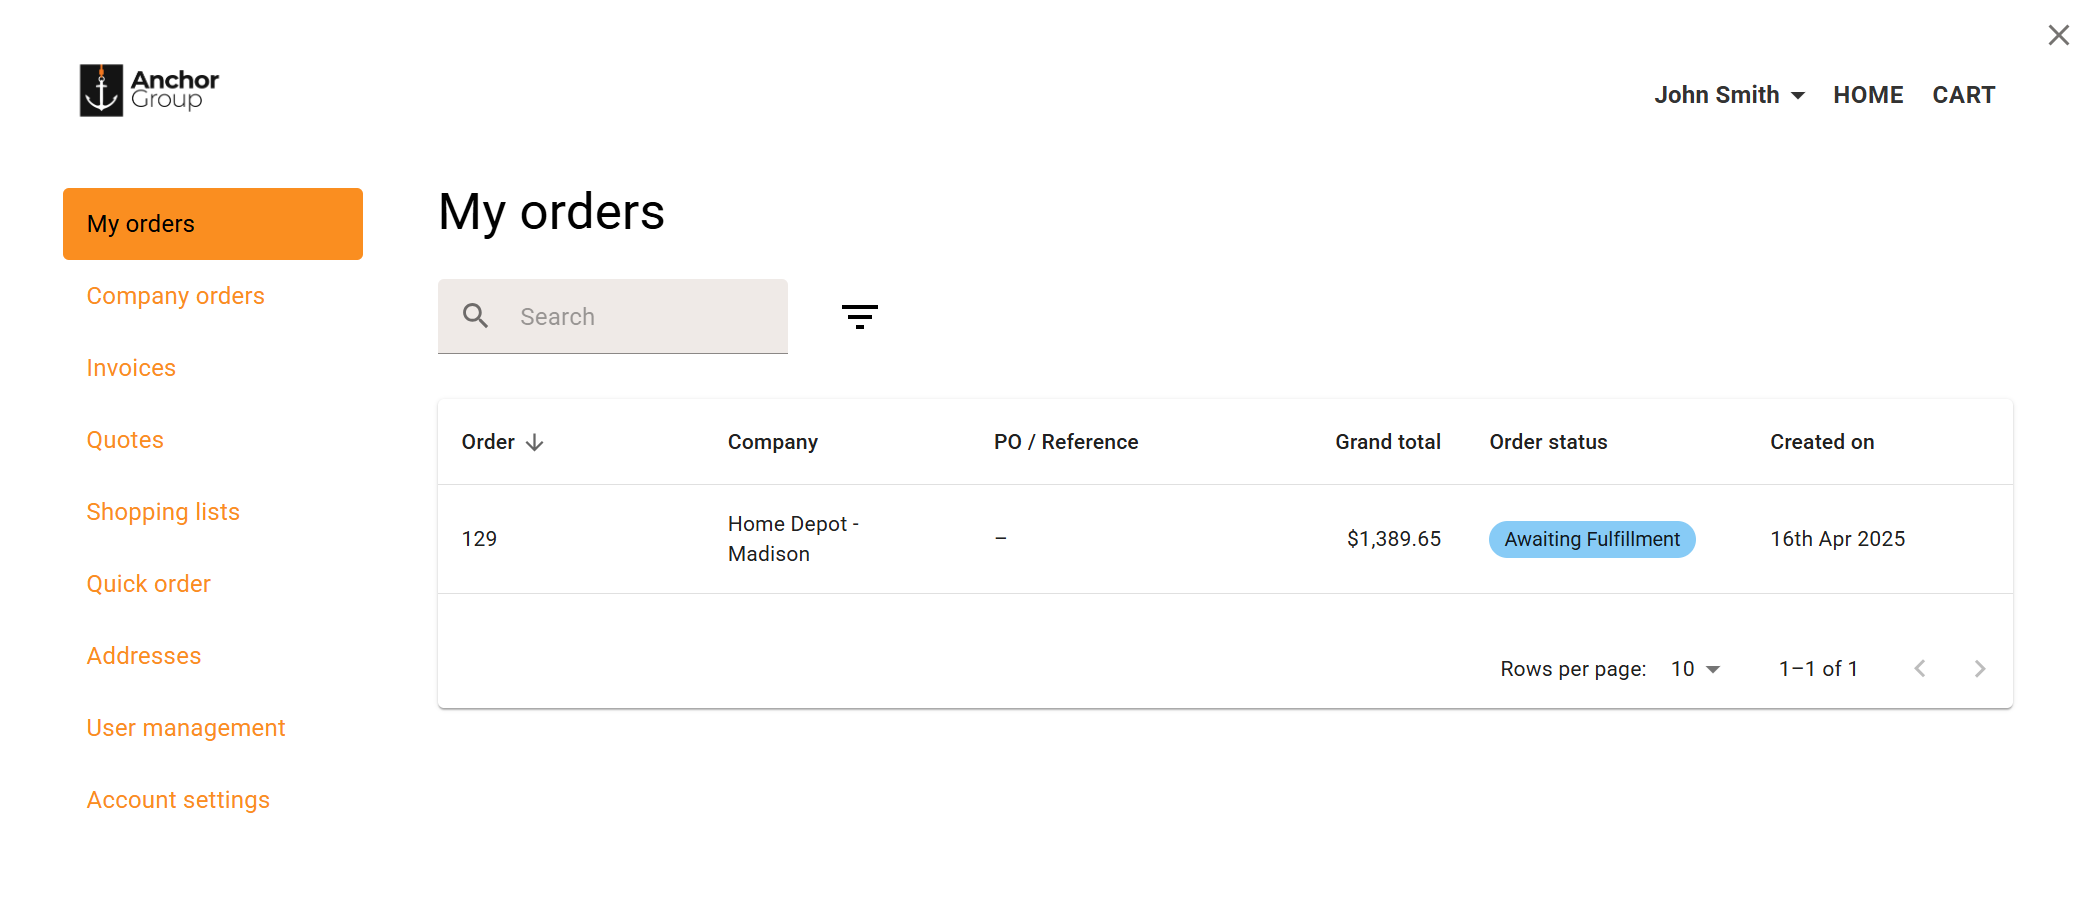
Task: Click Company column header
Action: point(773,442)
